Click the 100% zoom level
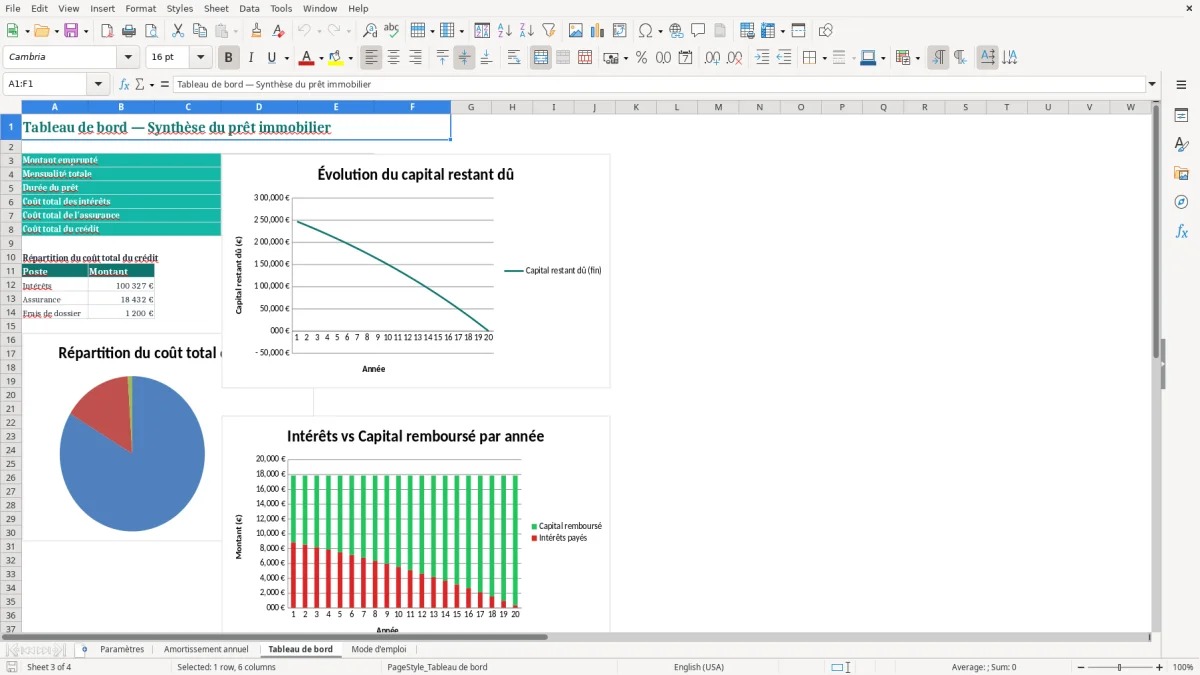Viewport: 1200px width, 675px height. 1182,667
